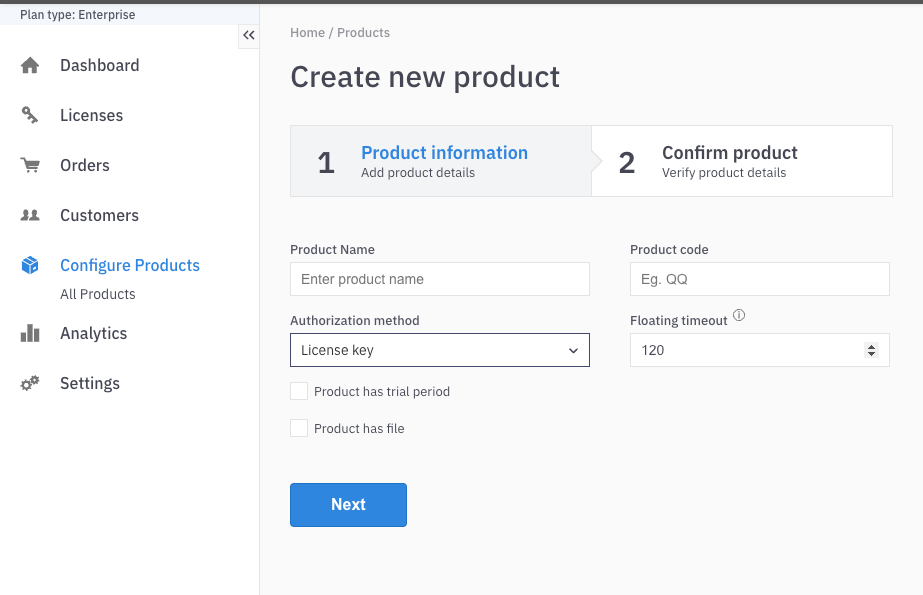Click the Orders shopping cart icon
This screenshot has width=923, height=595.
(x=30, y=166)
